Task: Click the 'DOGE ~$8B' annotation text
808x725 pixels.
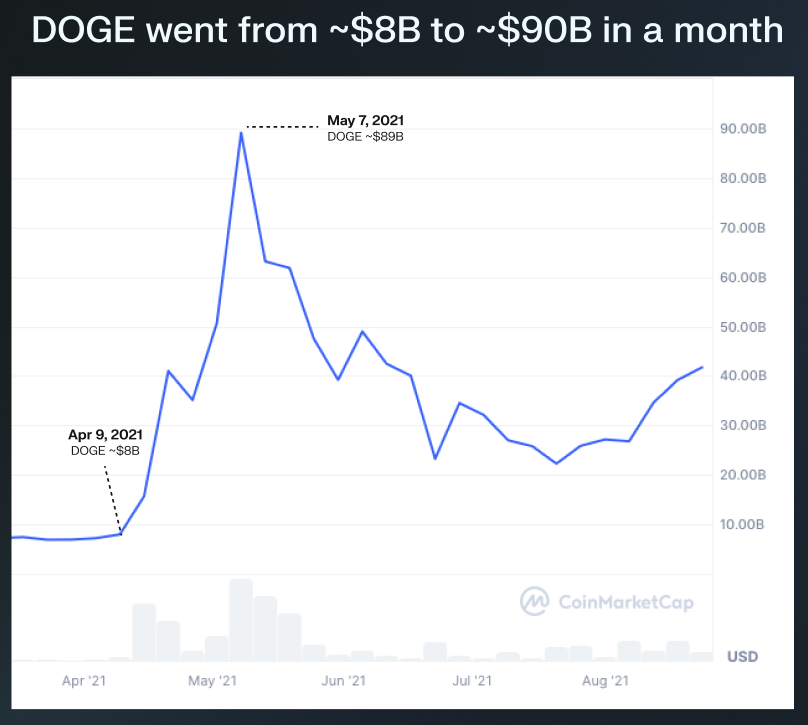Action: click(105, 451)
